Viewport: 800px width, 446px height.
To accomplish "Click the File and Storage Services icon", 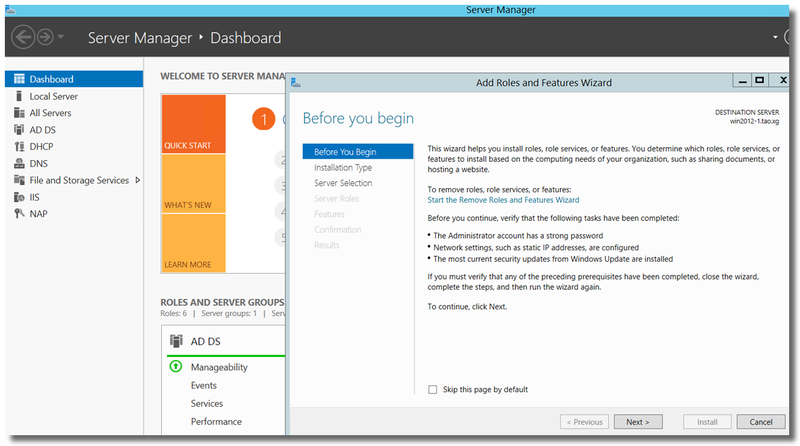I will [x=19, y=180].
